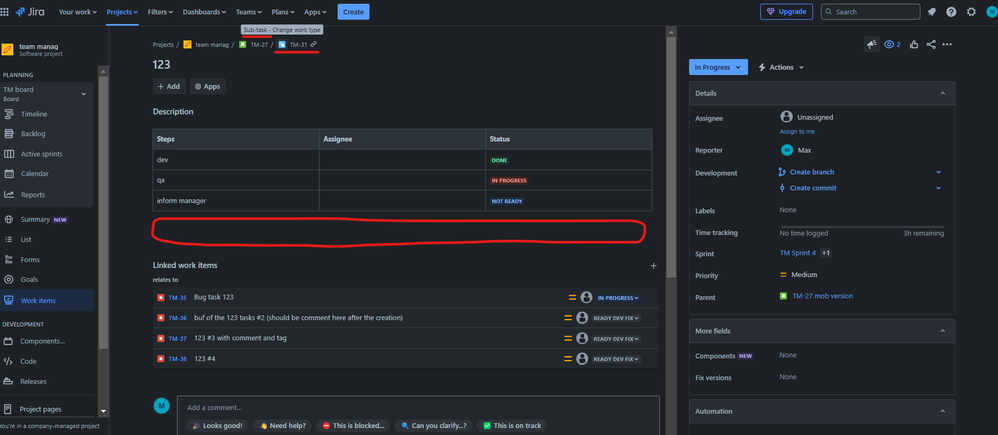Open List in the sidebar
The height and width of the screenshot is (435, 998).
pyautogui.click(x=25, y=239)
